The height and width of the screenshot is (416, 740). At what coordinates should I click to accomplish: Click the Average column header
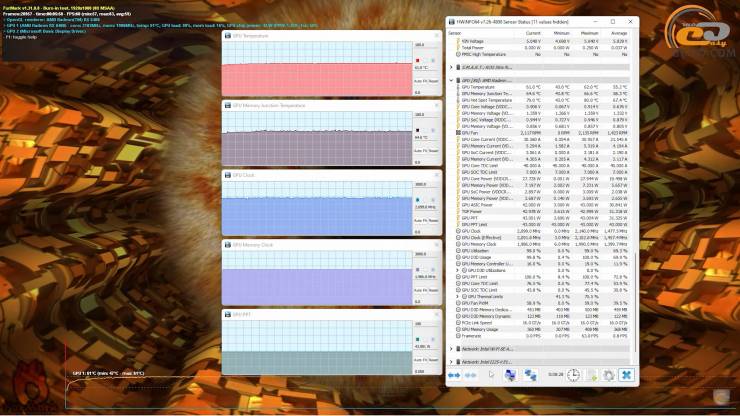click(x=619, y=34)
